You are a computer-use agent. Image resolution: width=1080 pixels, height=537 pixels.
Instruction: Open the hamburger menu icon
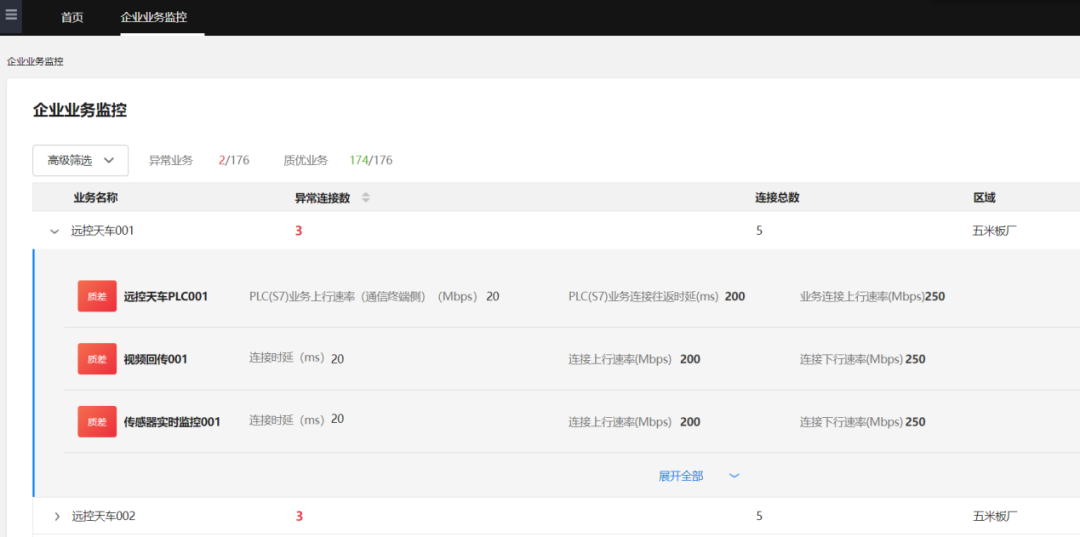pos(11,16)
